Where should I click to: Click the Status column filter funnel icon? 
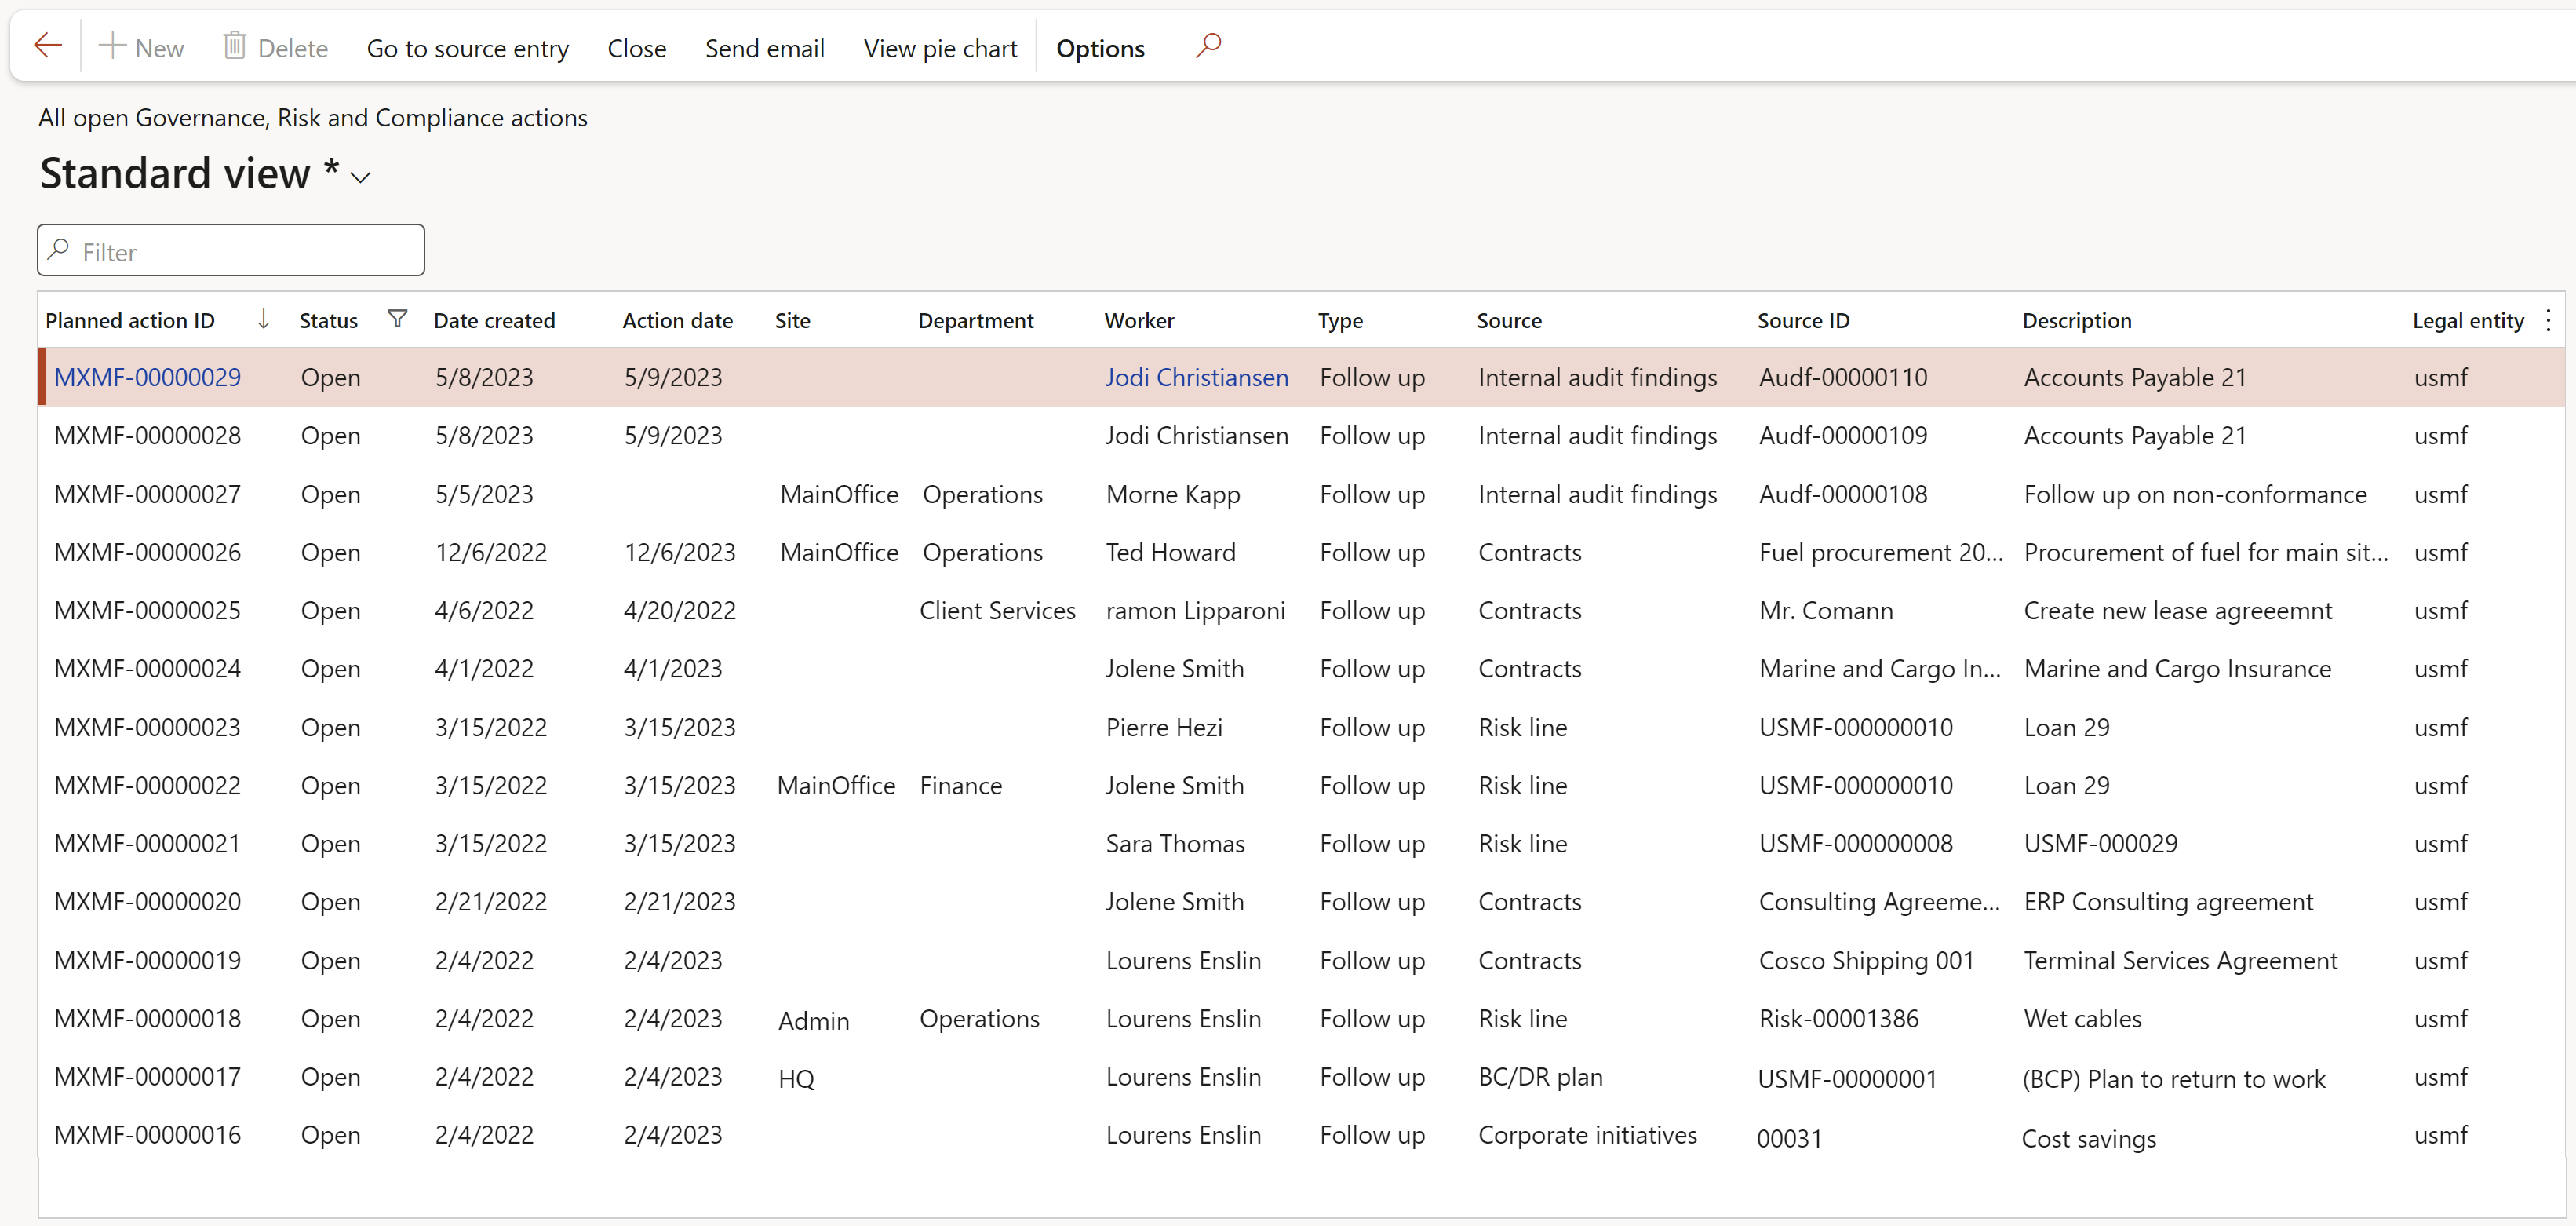pos(397,319)
